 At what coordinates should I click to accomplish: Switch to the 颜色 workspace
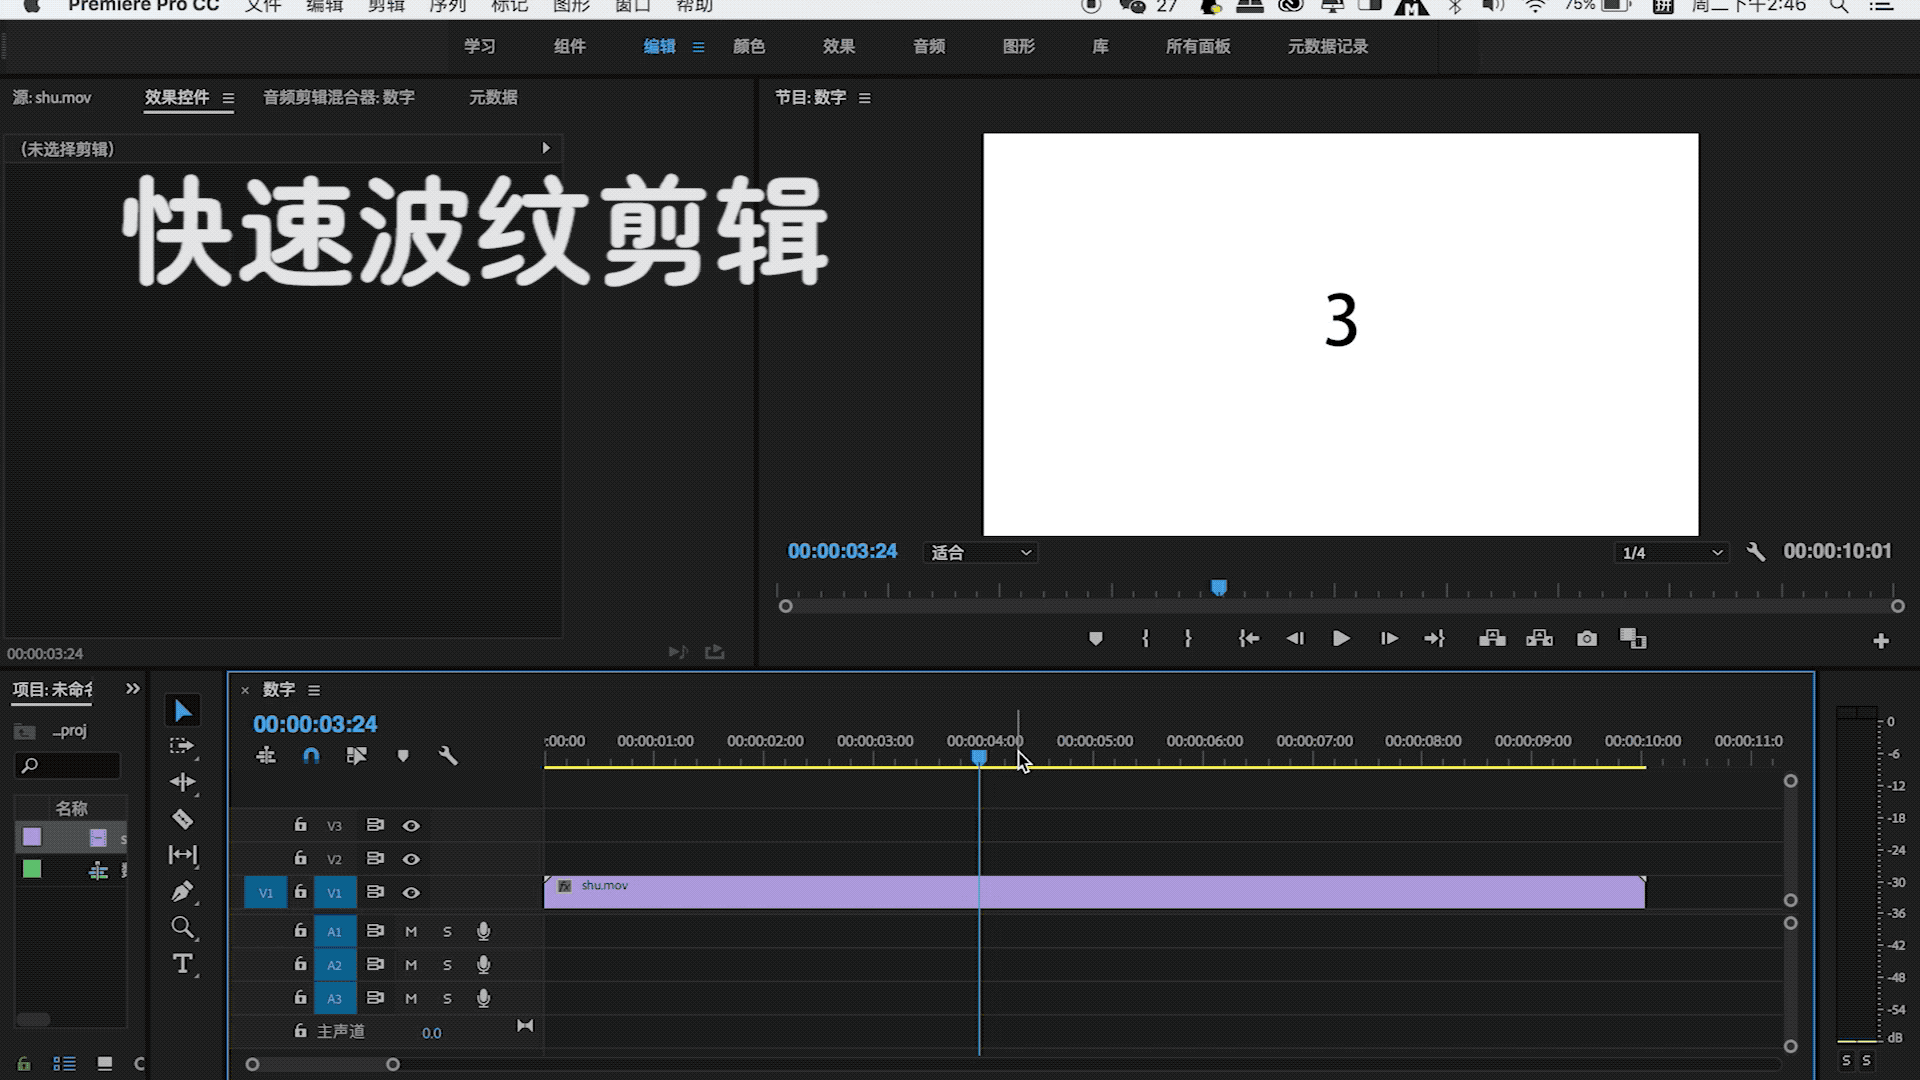(750, 46)
